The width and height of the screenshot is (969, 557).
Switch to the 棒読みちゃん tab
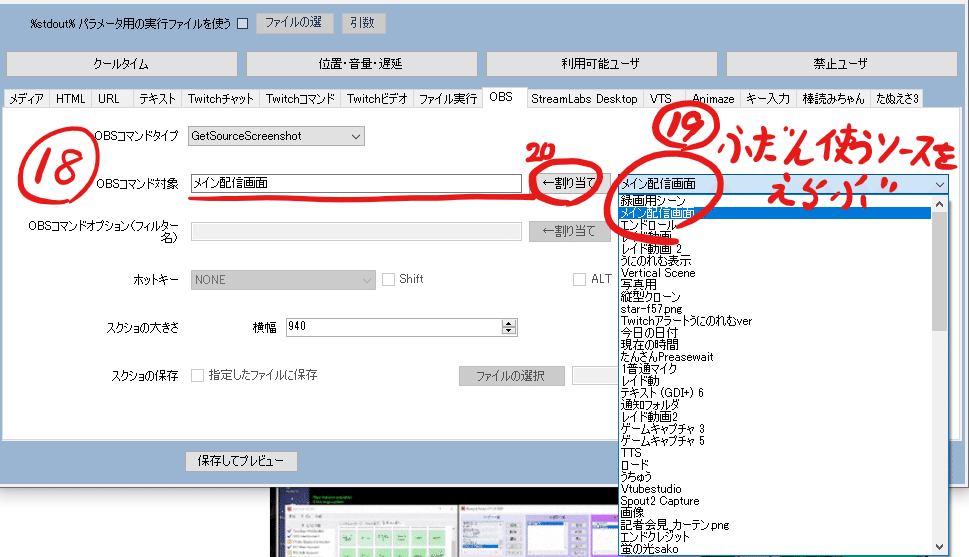coord(834,98)
